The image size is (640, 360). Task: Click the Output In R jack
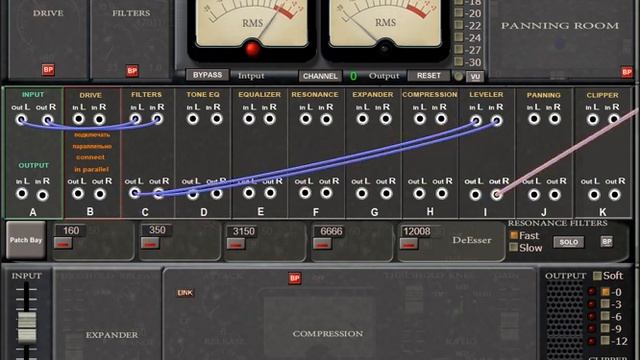pyautogui.click(x=43, y=195)
